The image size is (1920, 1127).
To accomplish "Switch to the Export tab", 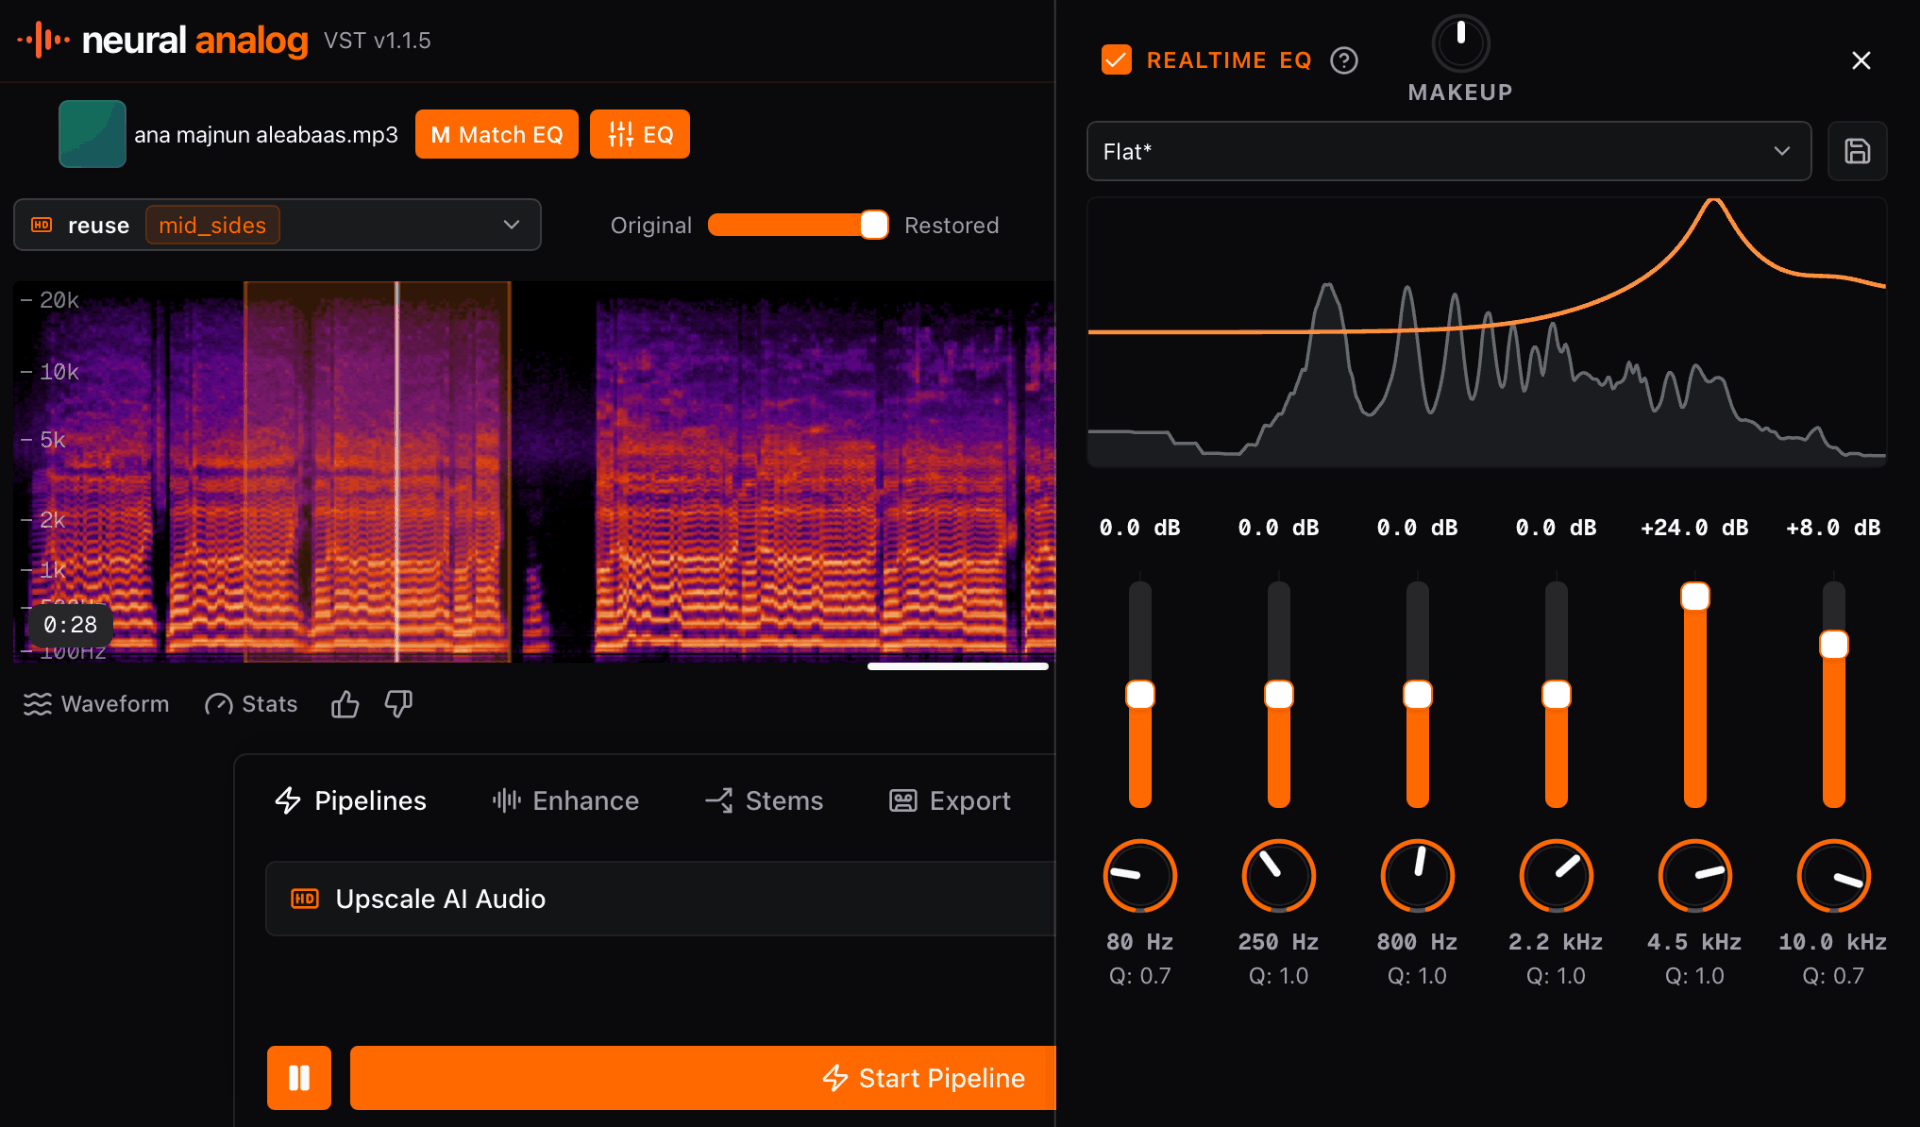I will 950,800.
